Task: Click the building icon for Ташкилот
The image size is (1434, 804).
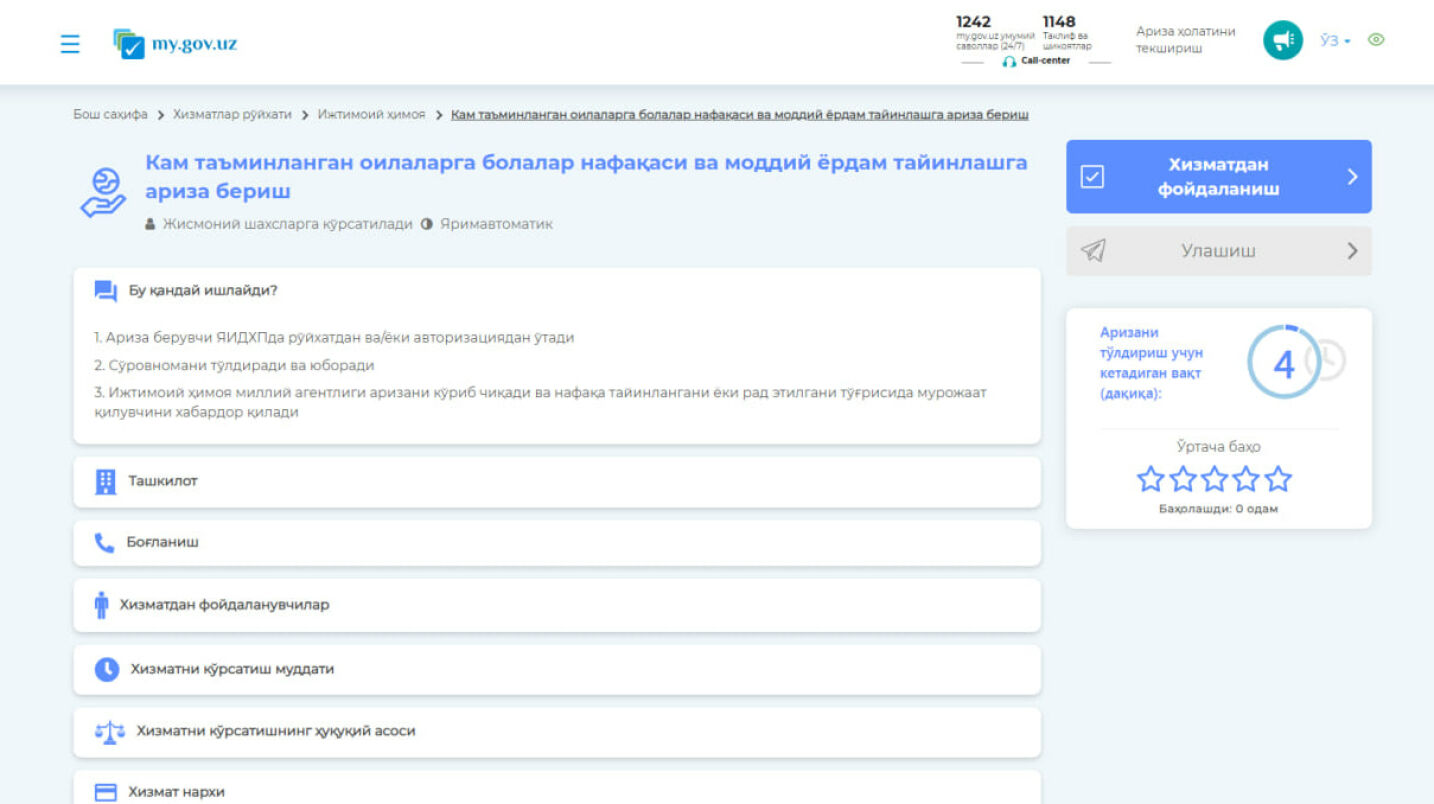Action: tap(105, 481)
